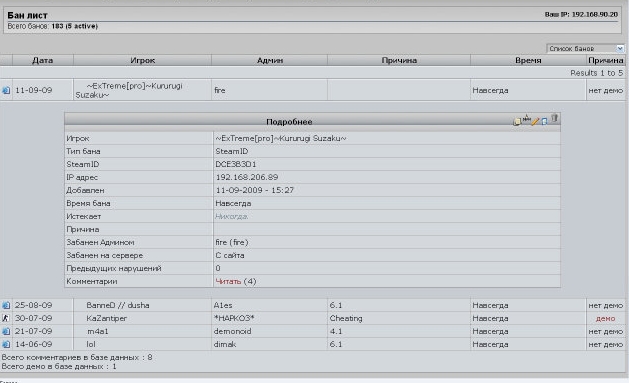Image resolution: width=629 pixels, height=383 pixels.
Task: Click the yellow note icon in Подробнее header
Action: (517, 122)
